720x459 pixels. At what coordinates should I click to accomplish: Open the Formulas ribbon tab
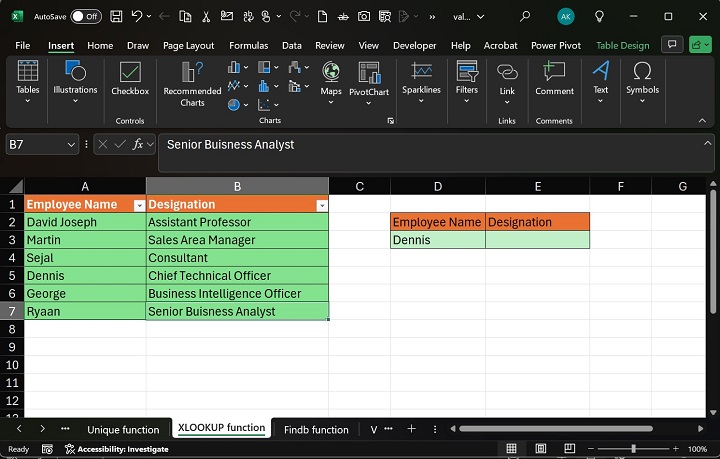[x=248, y=45]
